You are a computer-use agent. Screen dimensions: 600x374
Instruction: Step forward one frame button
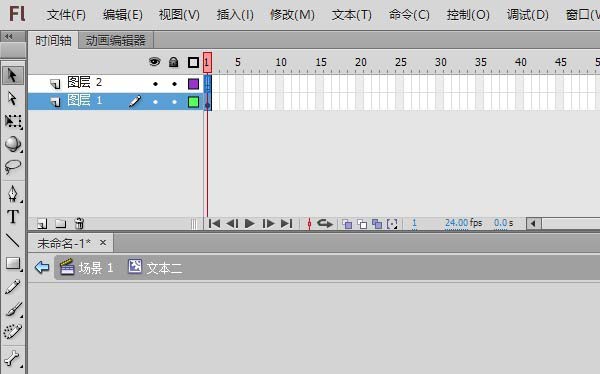click(268, 223)
